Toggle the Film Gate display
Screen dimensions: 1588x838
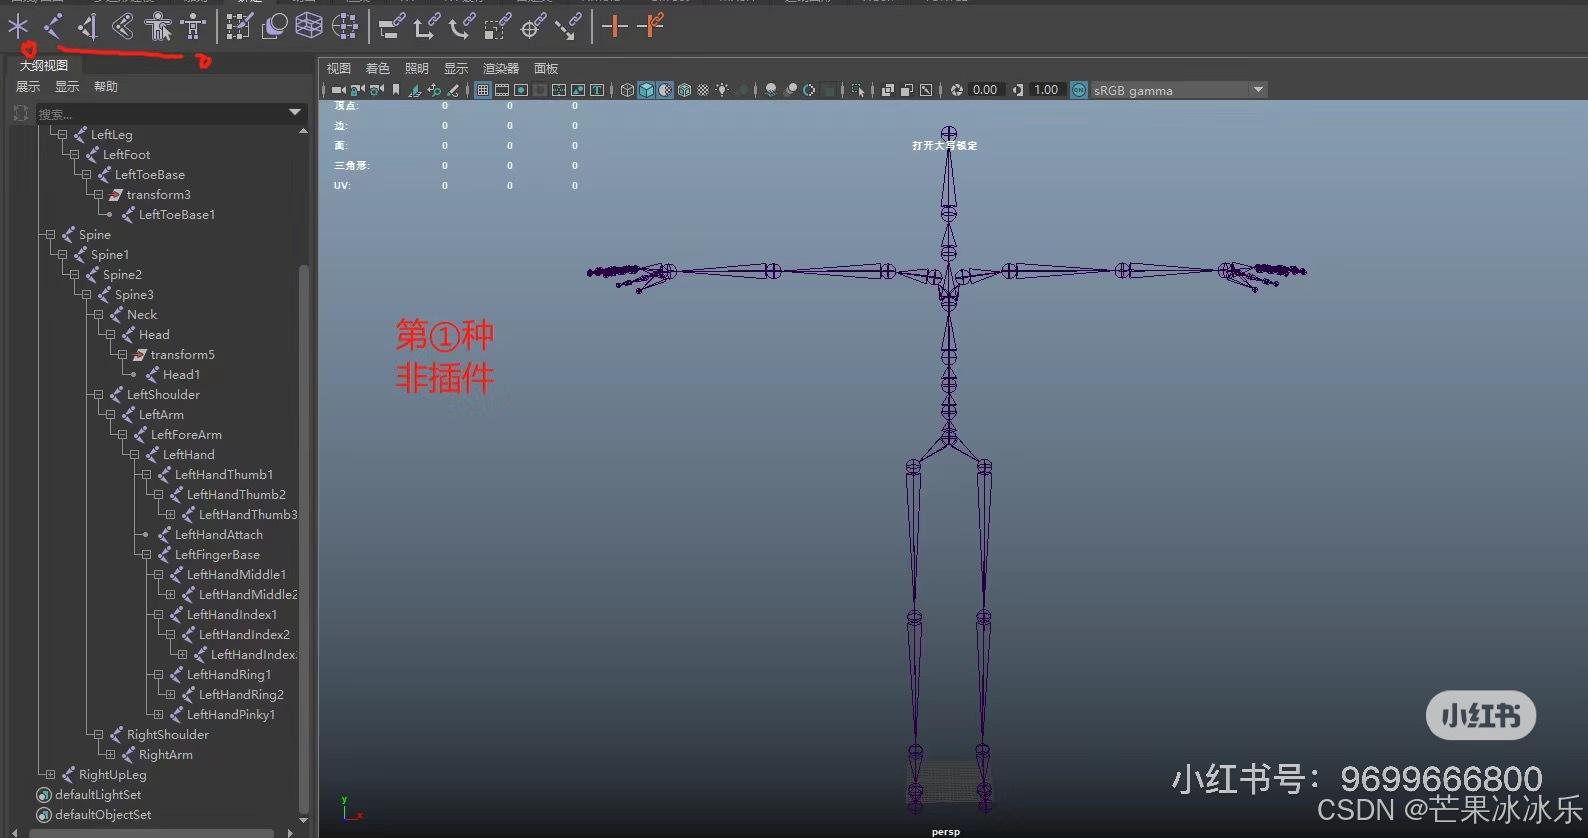(502, 90)
